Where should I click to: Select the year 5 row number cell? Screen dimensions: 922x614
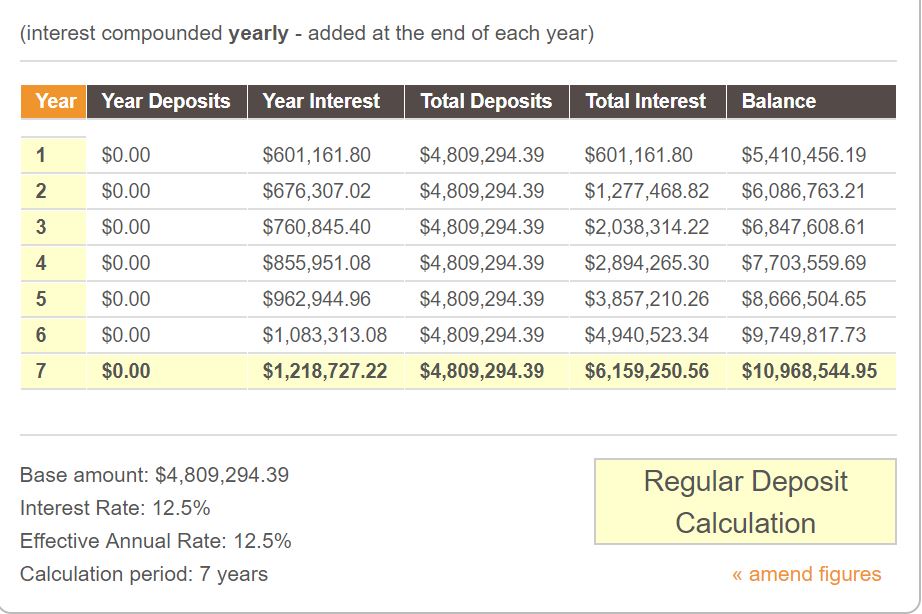click(x=53, y=299)
